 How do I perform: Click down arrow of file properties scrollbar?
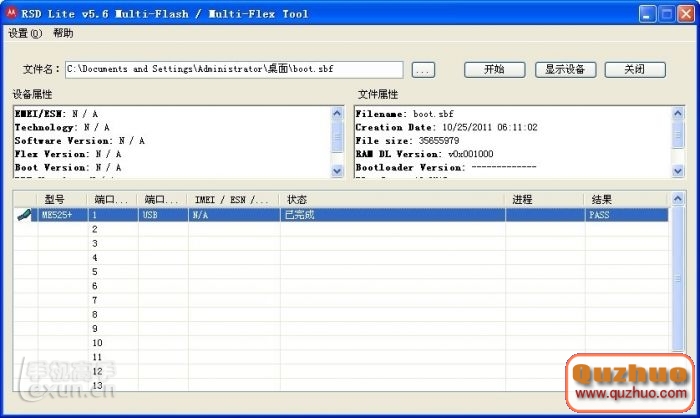[x=678, y=171]
